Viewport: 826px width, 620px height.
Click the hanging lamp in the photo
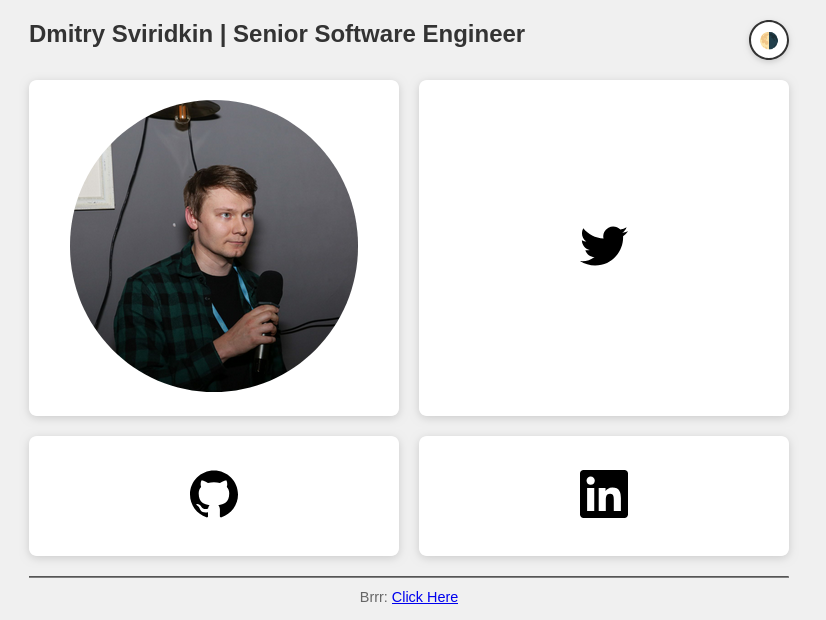point(182,112)
